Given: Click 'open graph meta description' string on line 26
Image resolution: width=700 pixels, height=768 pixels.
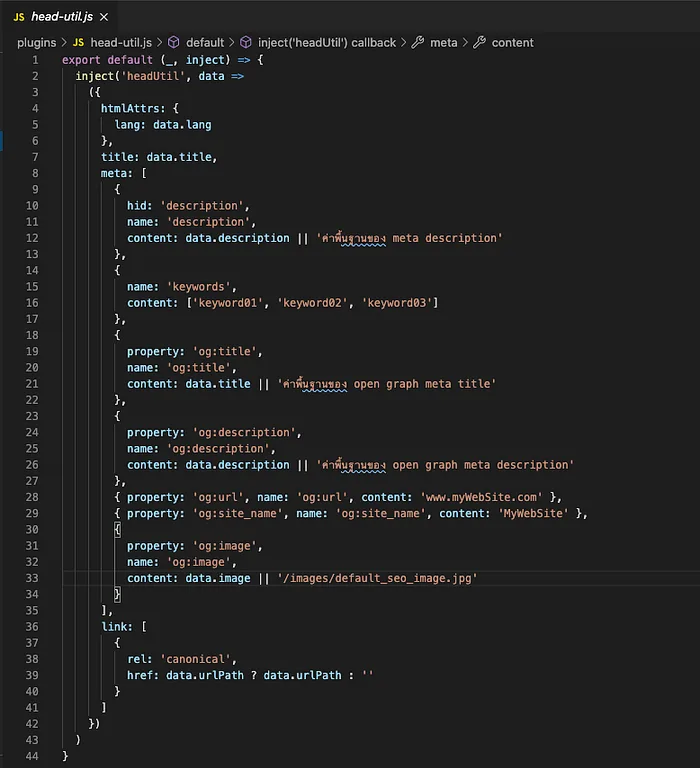Looking at the screenshot, I should click(x=445, y=465).
